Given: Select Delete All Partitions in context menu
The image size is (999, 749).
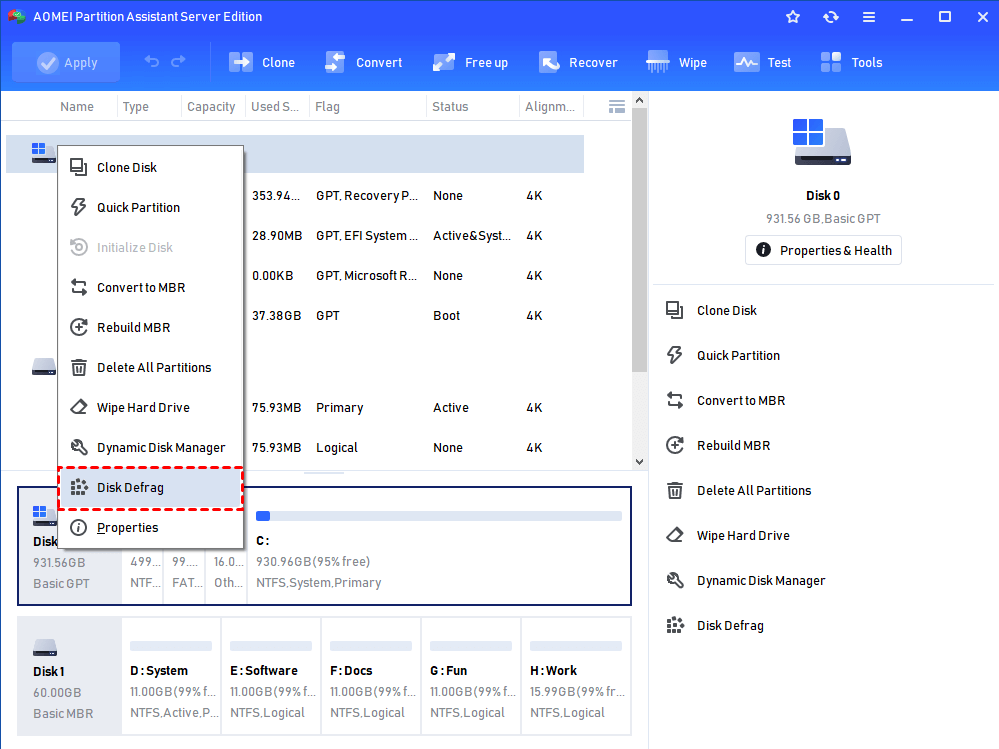Looking at the screenshot, I should (x=150, y=367).
